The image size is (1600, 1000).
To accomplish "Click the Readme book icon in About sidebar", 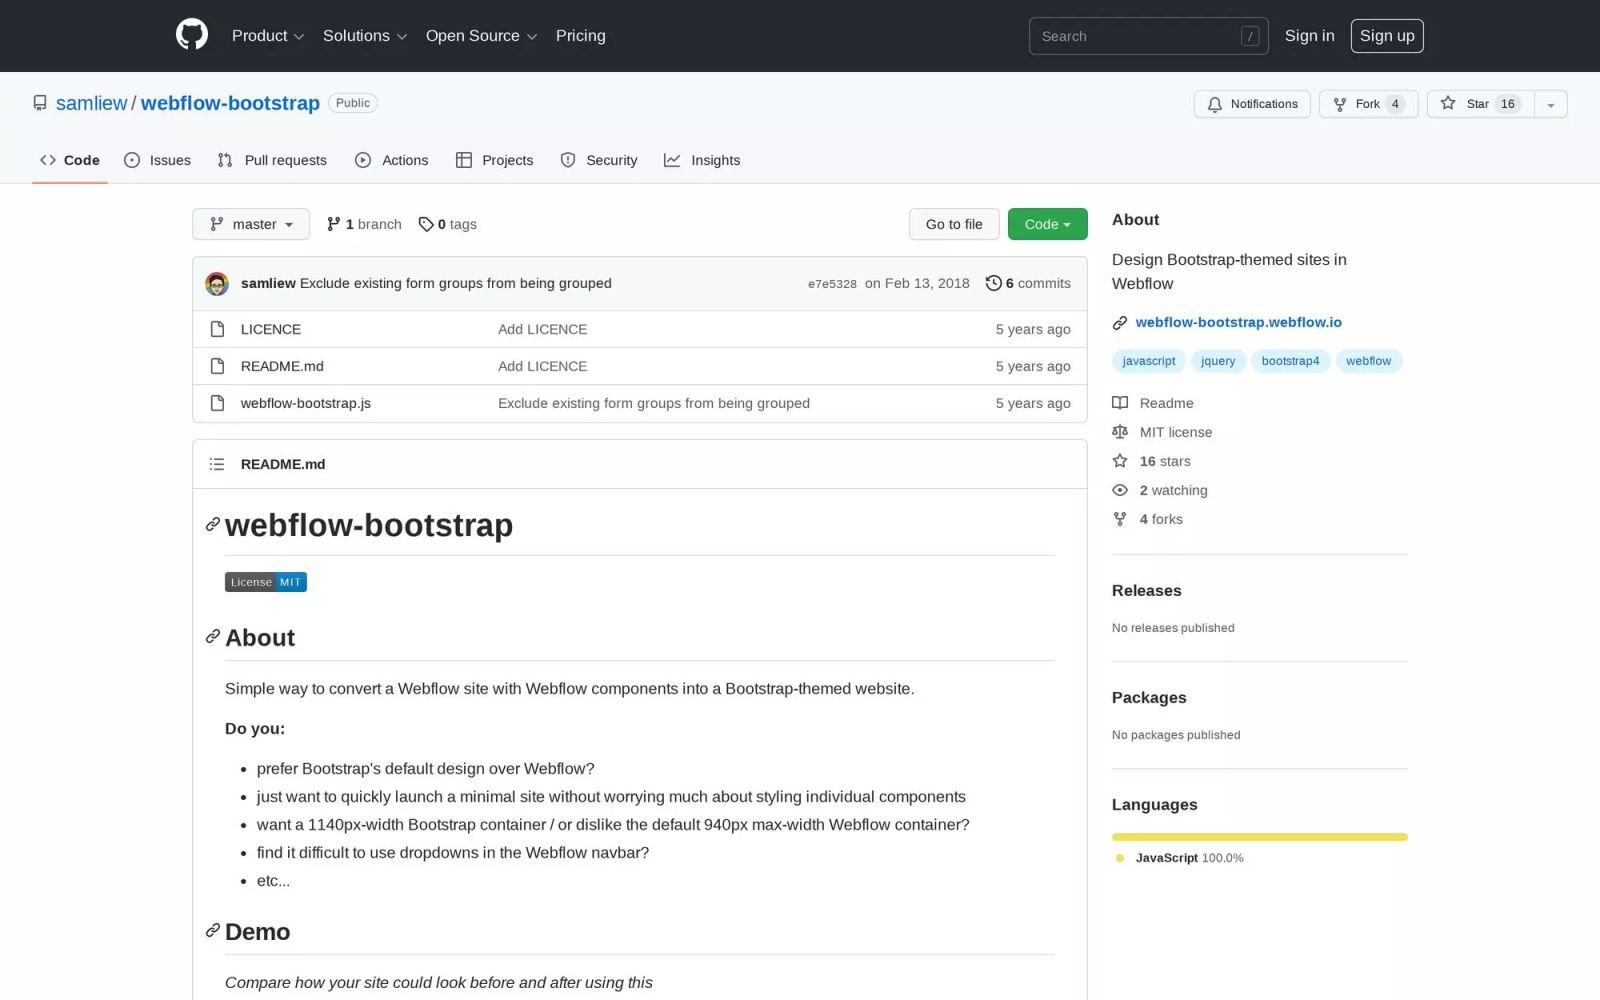I will point(1120,403).
